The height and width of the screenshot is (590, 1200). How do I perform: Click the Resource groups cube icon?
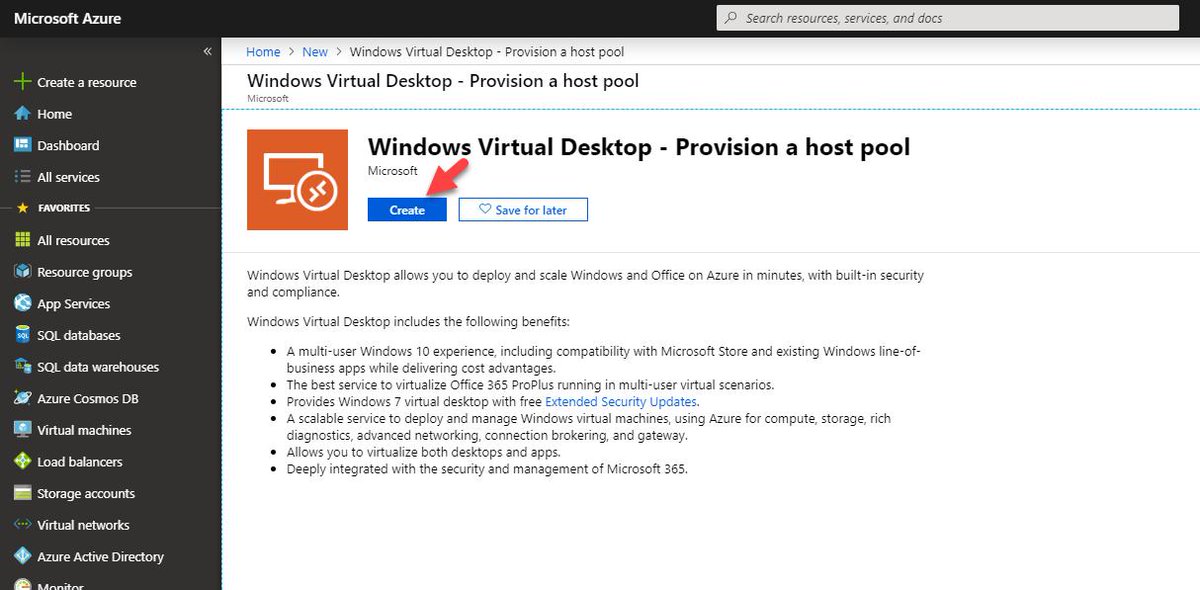(x=22, y=272)
